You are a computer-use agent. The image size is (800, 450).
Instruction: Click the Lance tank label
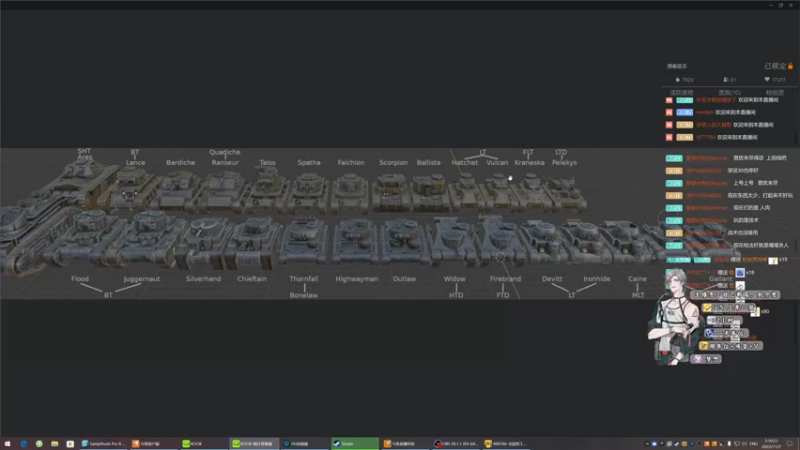135,163
